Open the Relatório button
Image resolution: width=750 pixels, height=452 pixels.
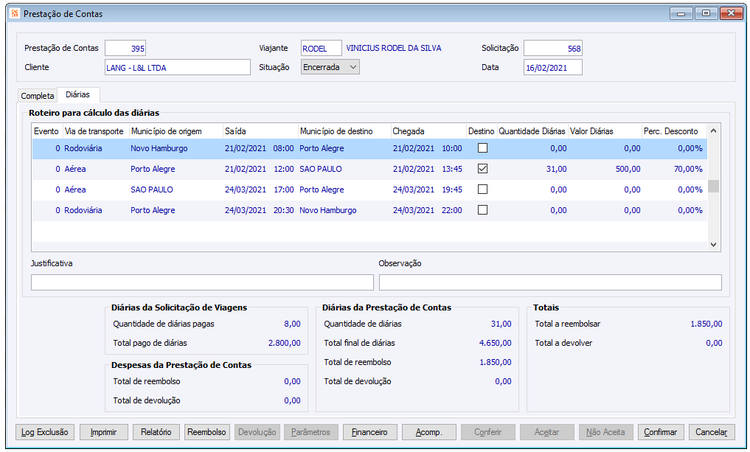(x=156, y=432)
